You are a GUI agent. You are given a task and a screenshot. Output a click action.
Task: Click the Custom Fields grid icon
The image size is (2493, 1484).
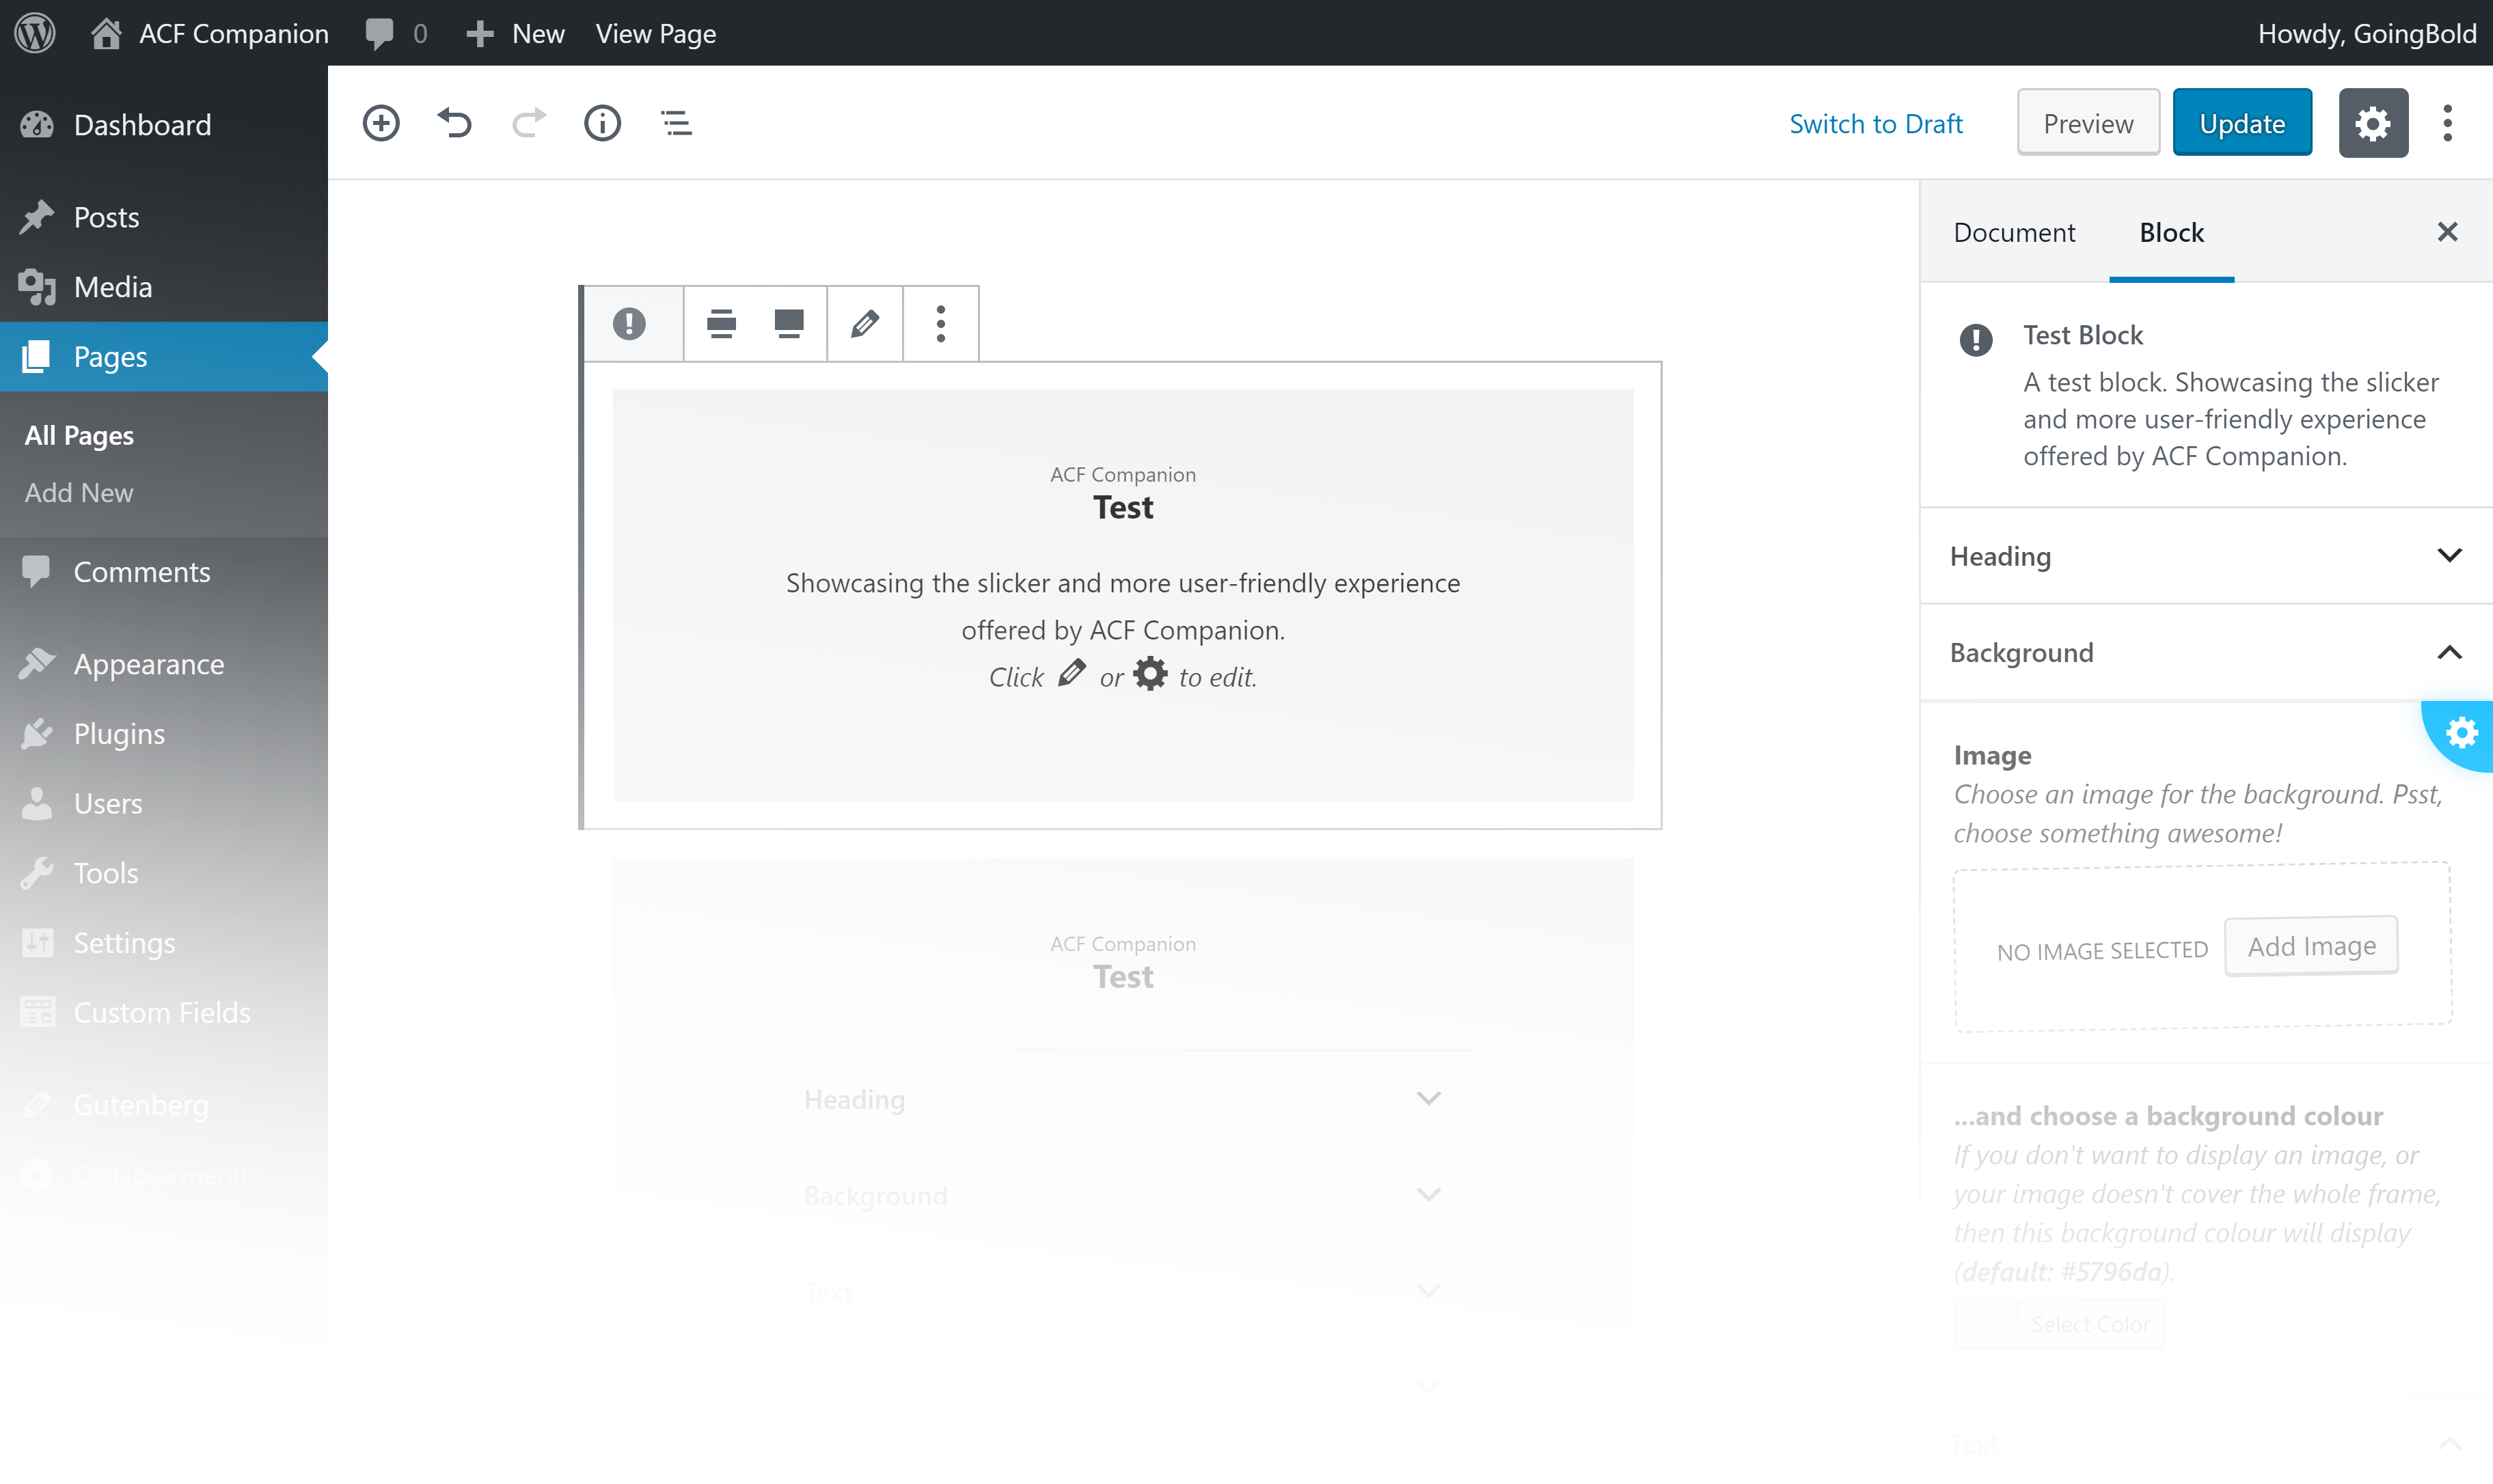pyautogui.click(x=37, y=1013)
